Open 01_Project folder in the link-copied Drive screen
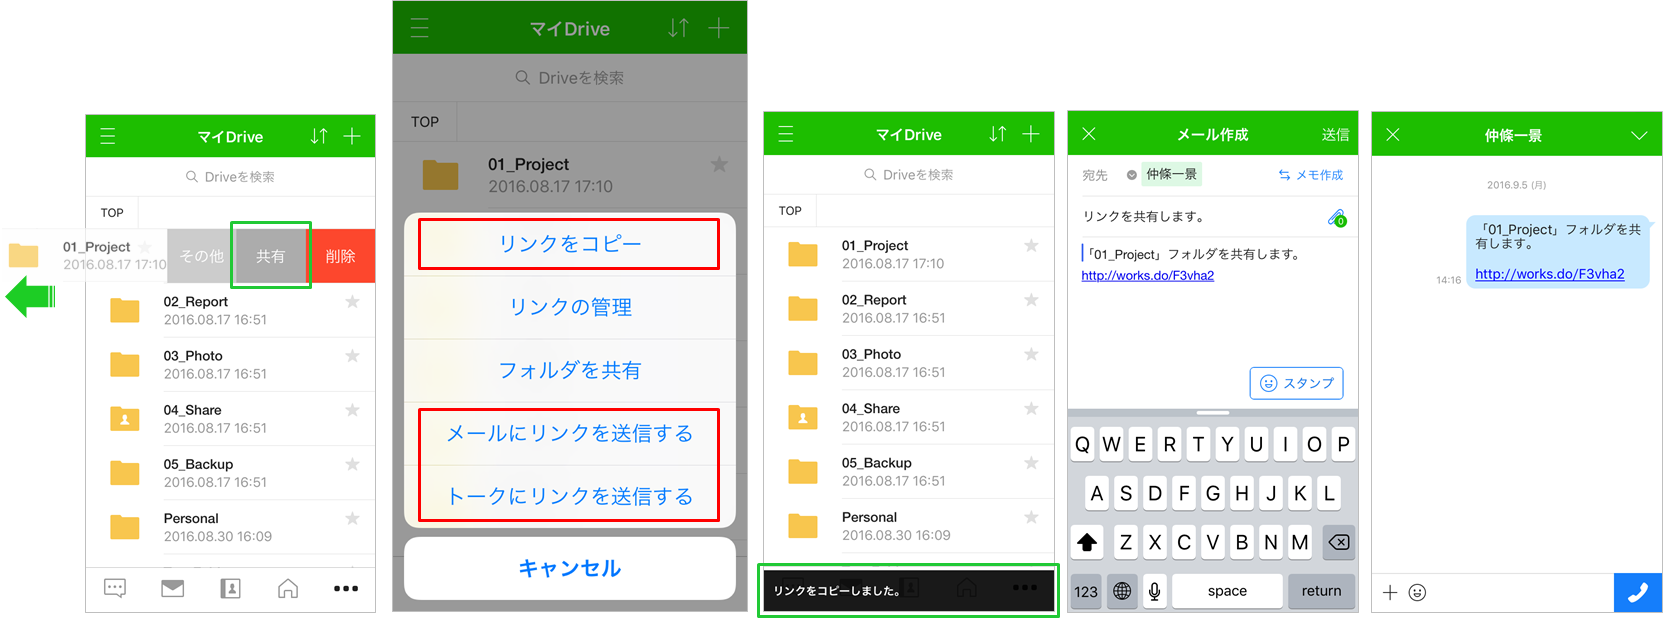1663x620 pixels. [x=909, y=254]
